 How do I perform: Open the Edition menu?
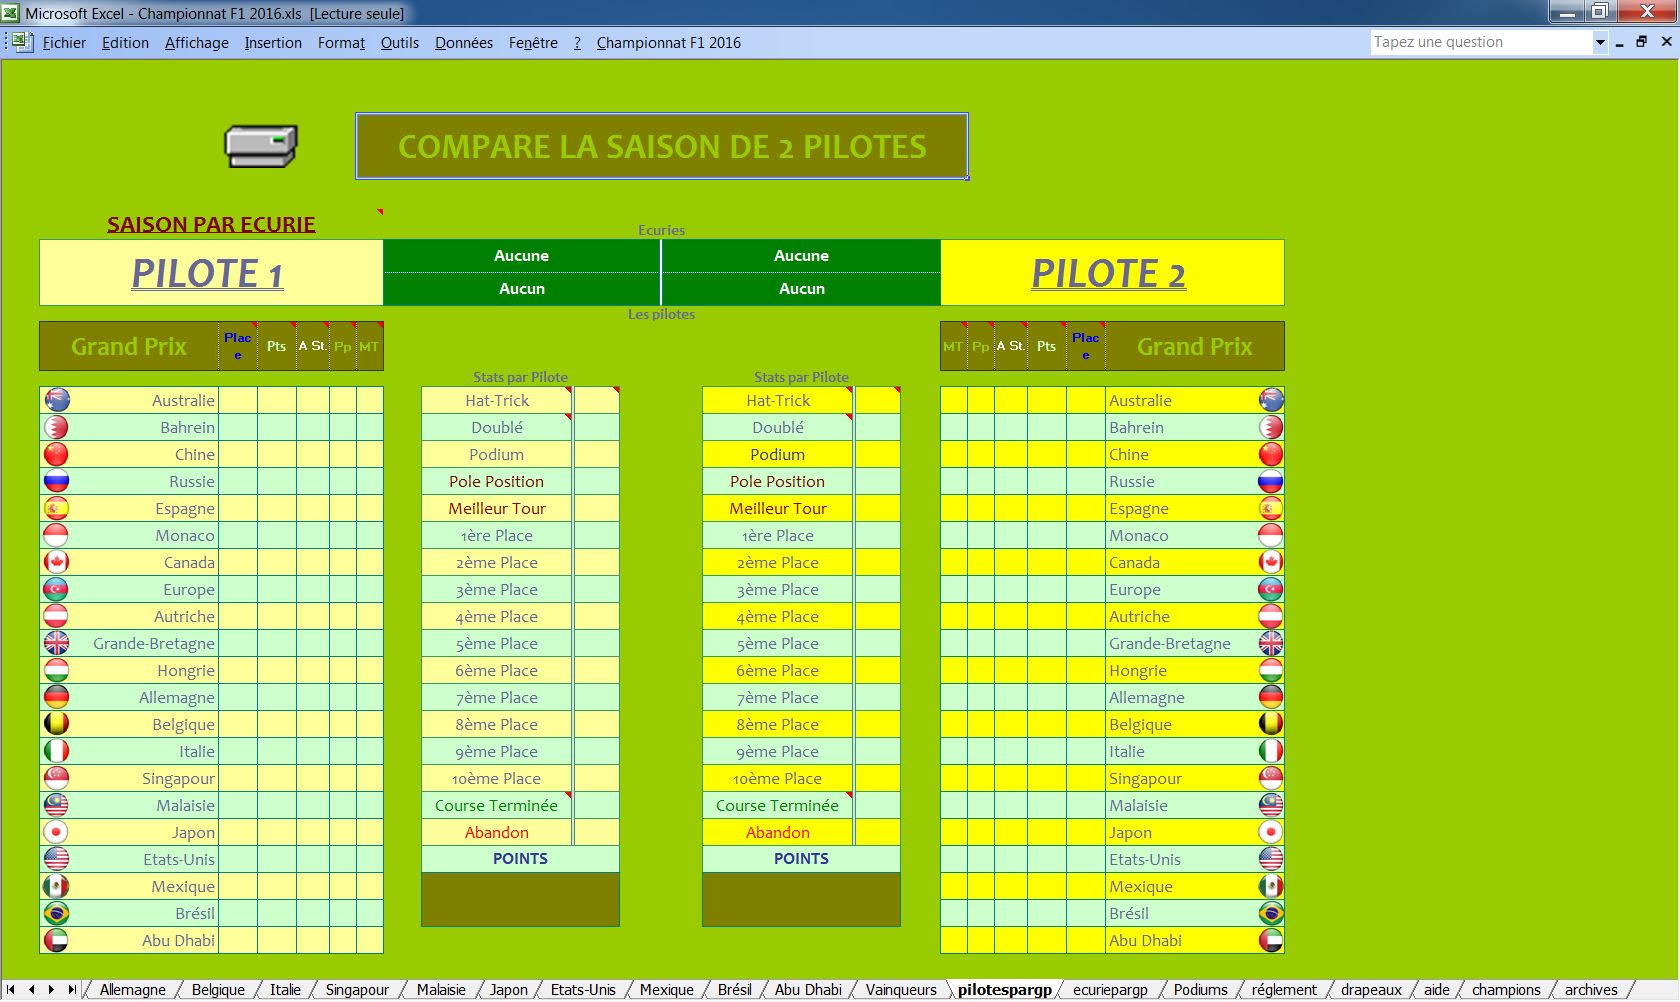125,43
